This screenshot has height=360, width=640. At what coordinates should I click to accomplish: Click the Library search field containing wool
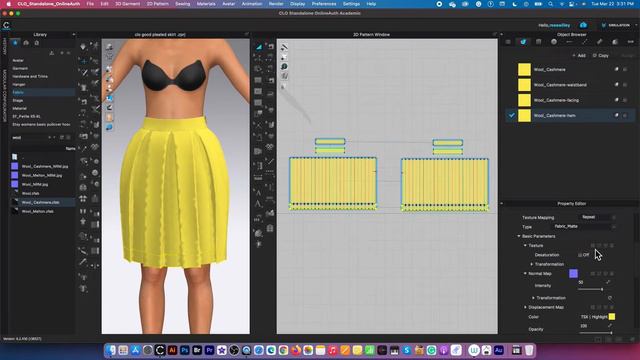(x=29, y=138)
